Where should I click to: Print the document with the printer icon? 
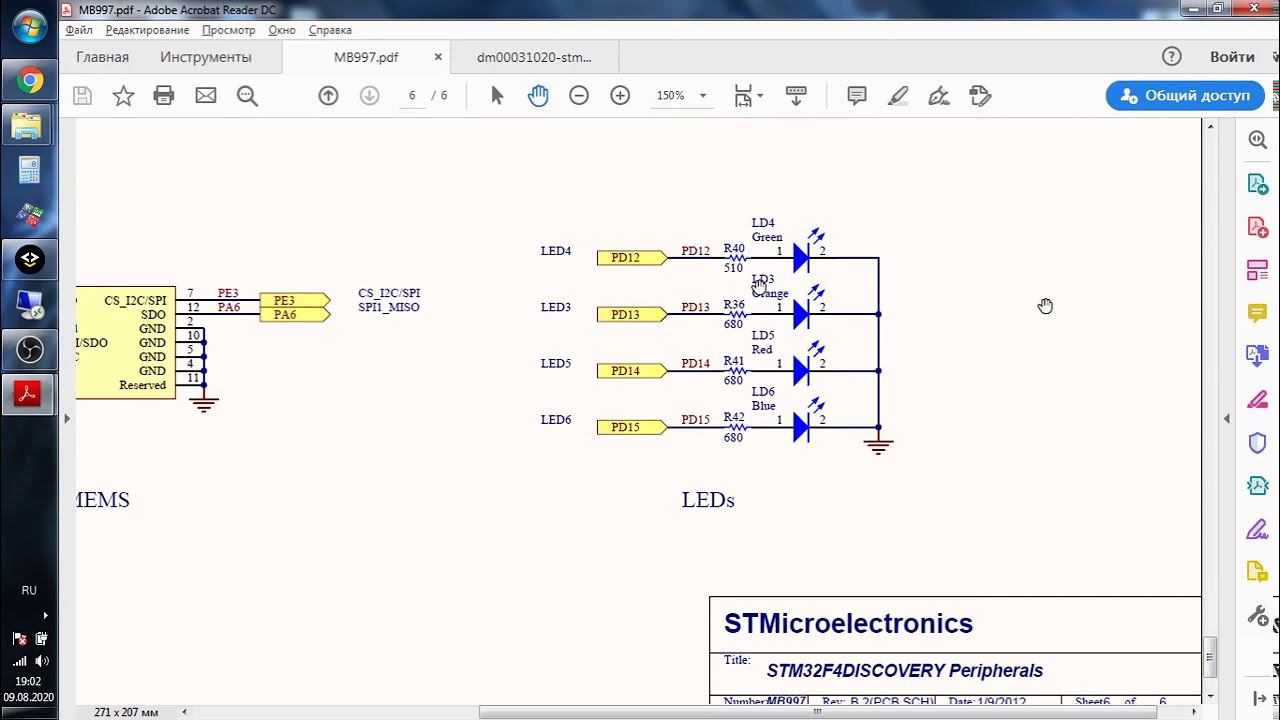164,96
